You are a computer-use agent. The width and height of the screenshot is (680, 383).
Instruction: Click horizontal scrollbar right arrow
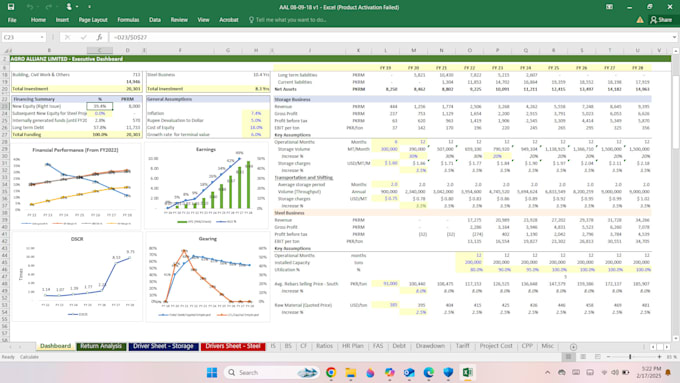[x=667, y=347]
